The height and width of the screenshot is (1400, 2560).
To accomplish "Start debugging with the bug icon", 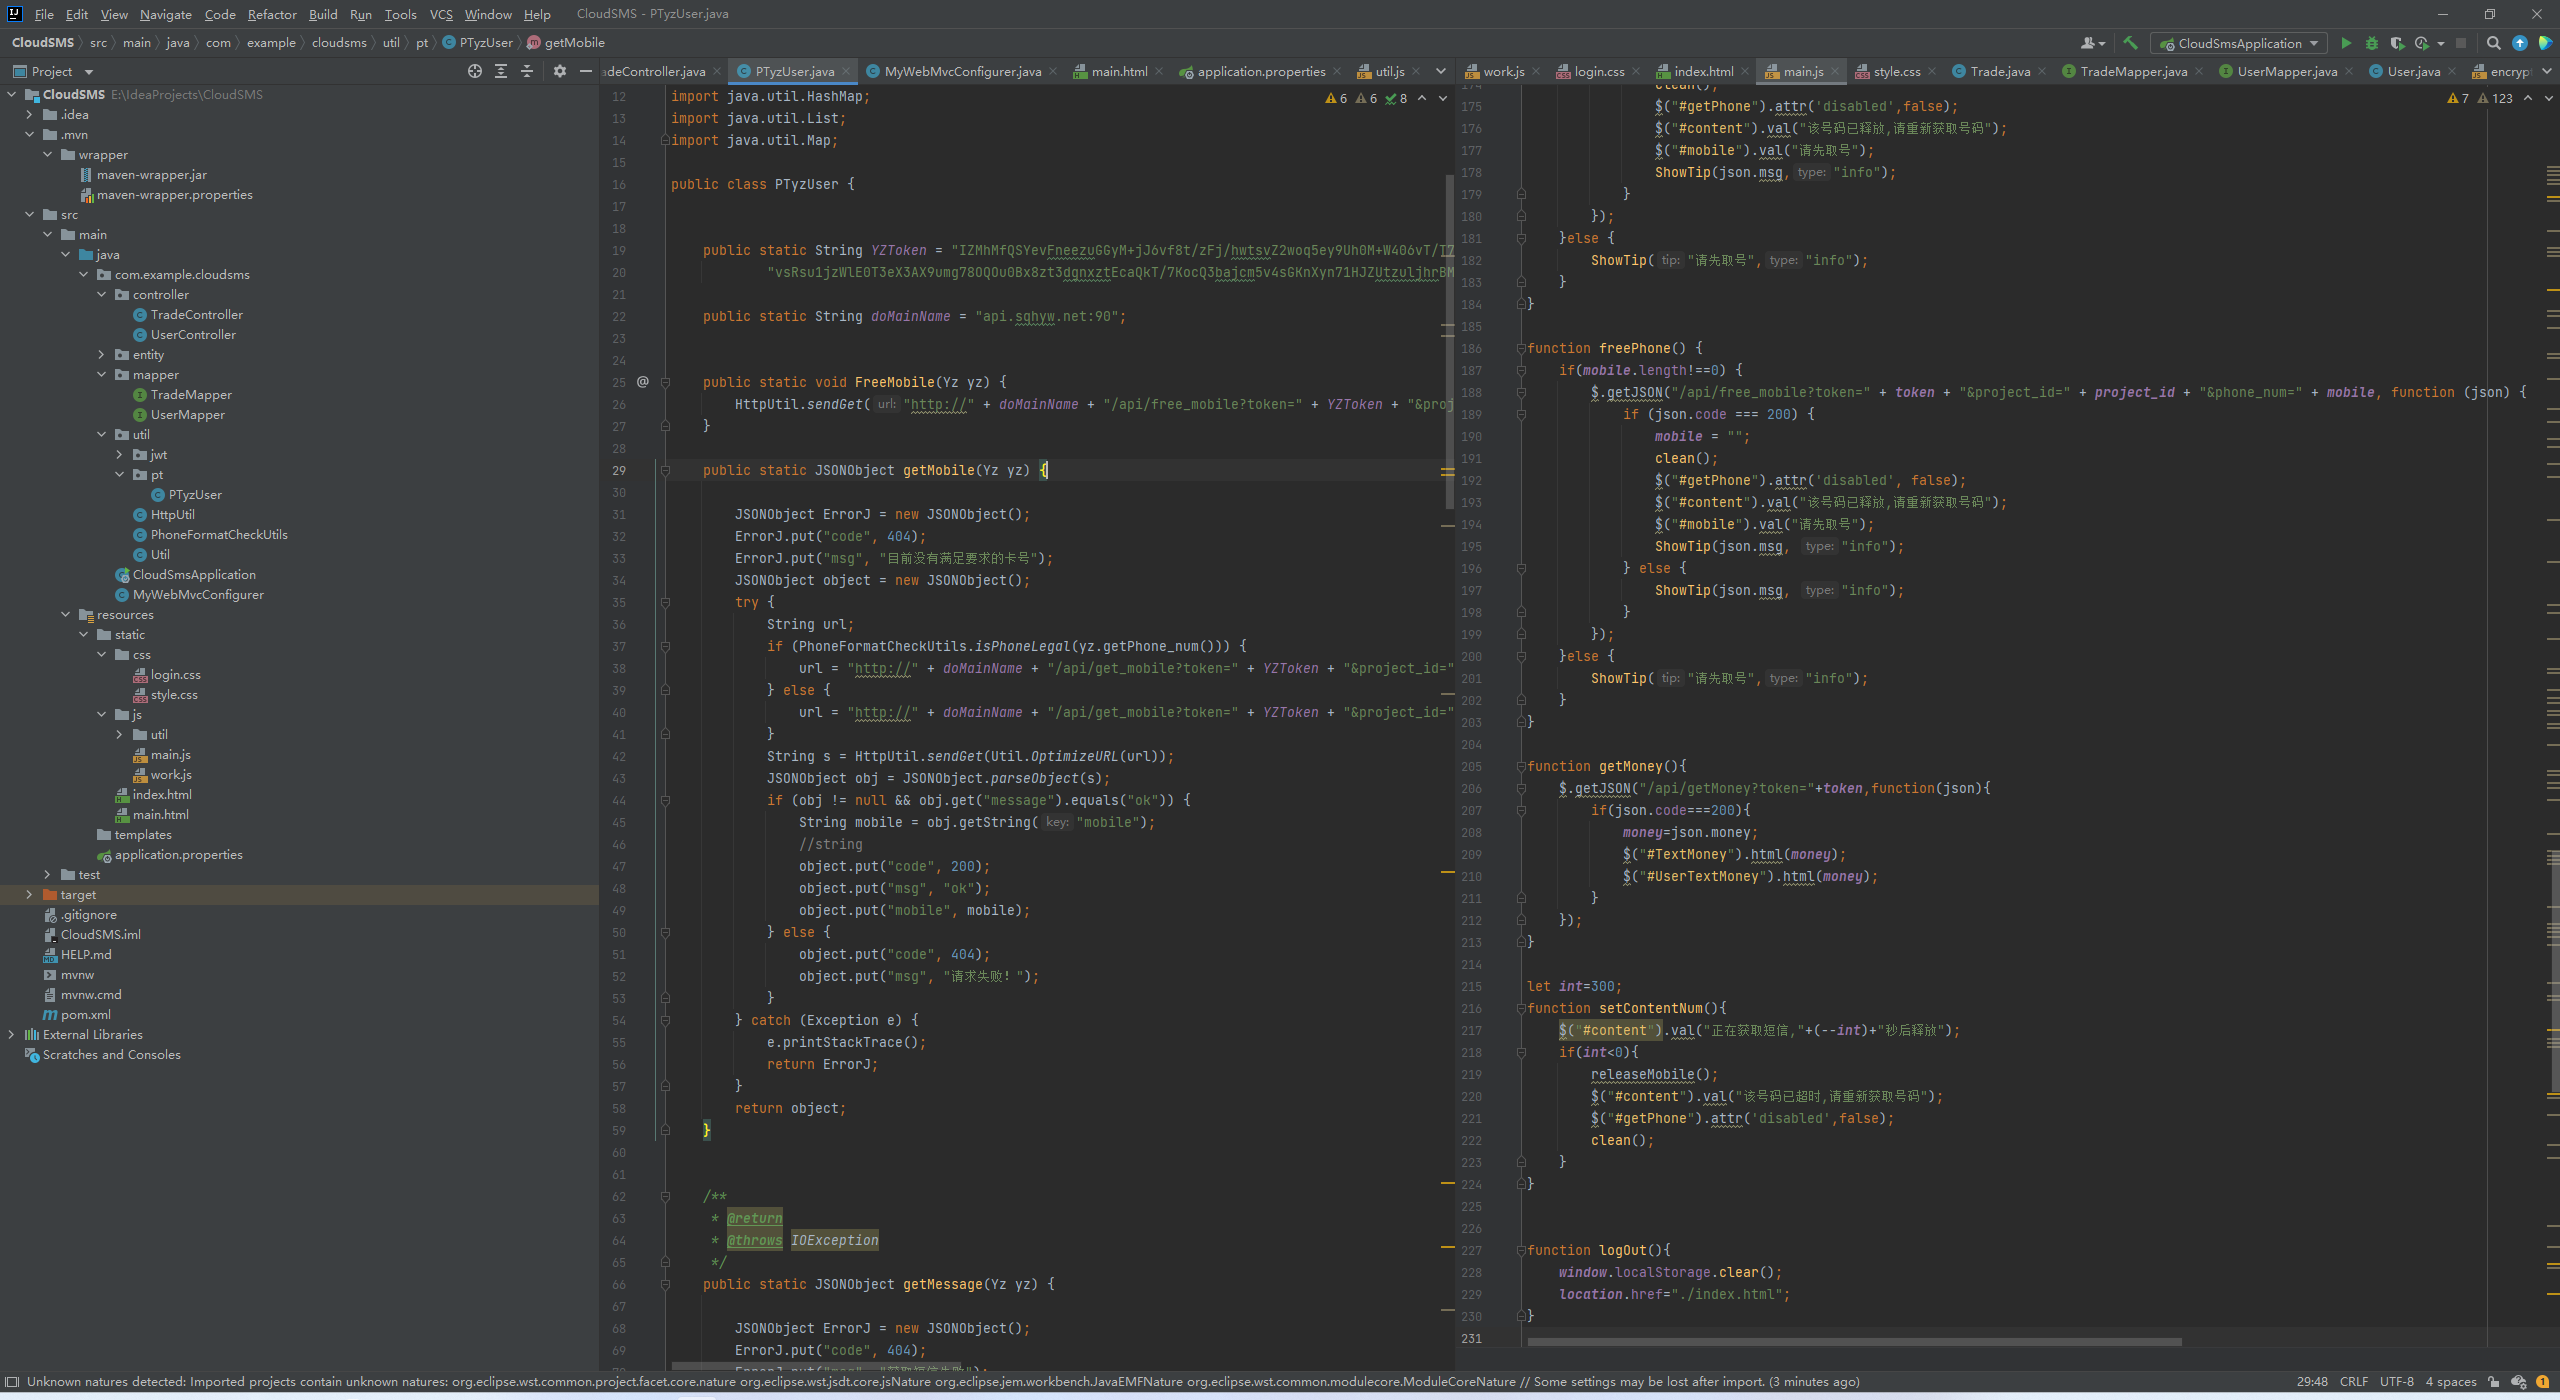I will coord(2372,43).
